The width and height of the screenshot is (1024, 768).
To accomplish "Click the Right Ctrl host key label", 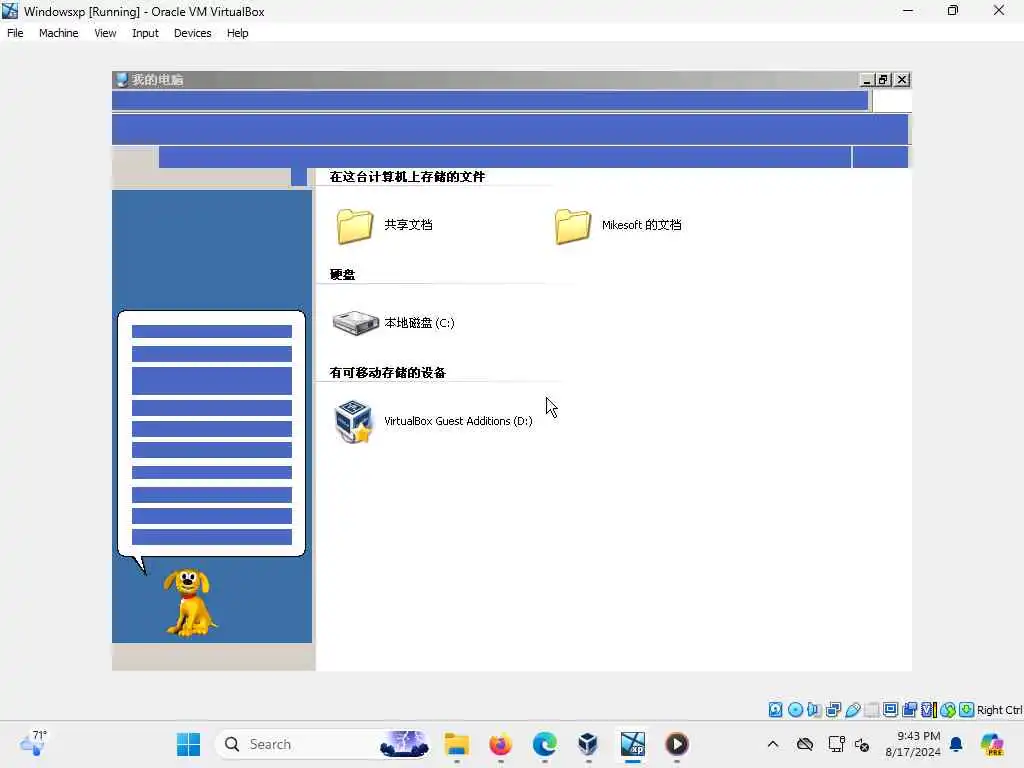I will [x=999, y=710].
